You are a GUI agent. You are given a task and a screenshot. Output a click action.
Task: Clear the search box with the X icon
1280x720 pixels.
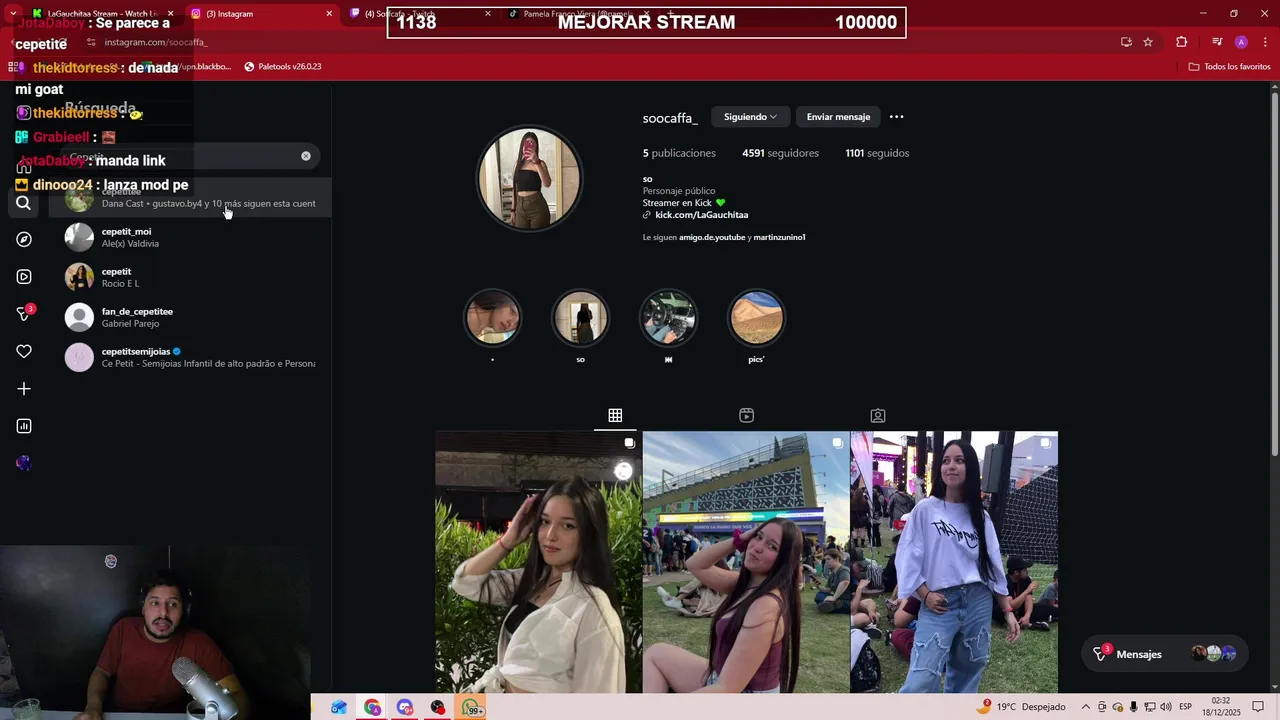click(306, 156)
